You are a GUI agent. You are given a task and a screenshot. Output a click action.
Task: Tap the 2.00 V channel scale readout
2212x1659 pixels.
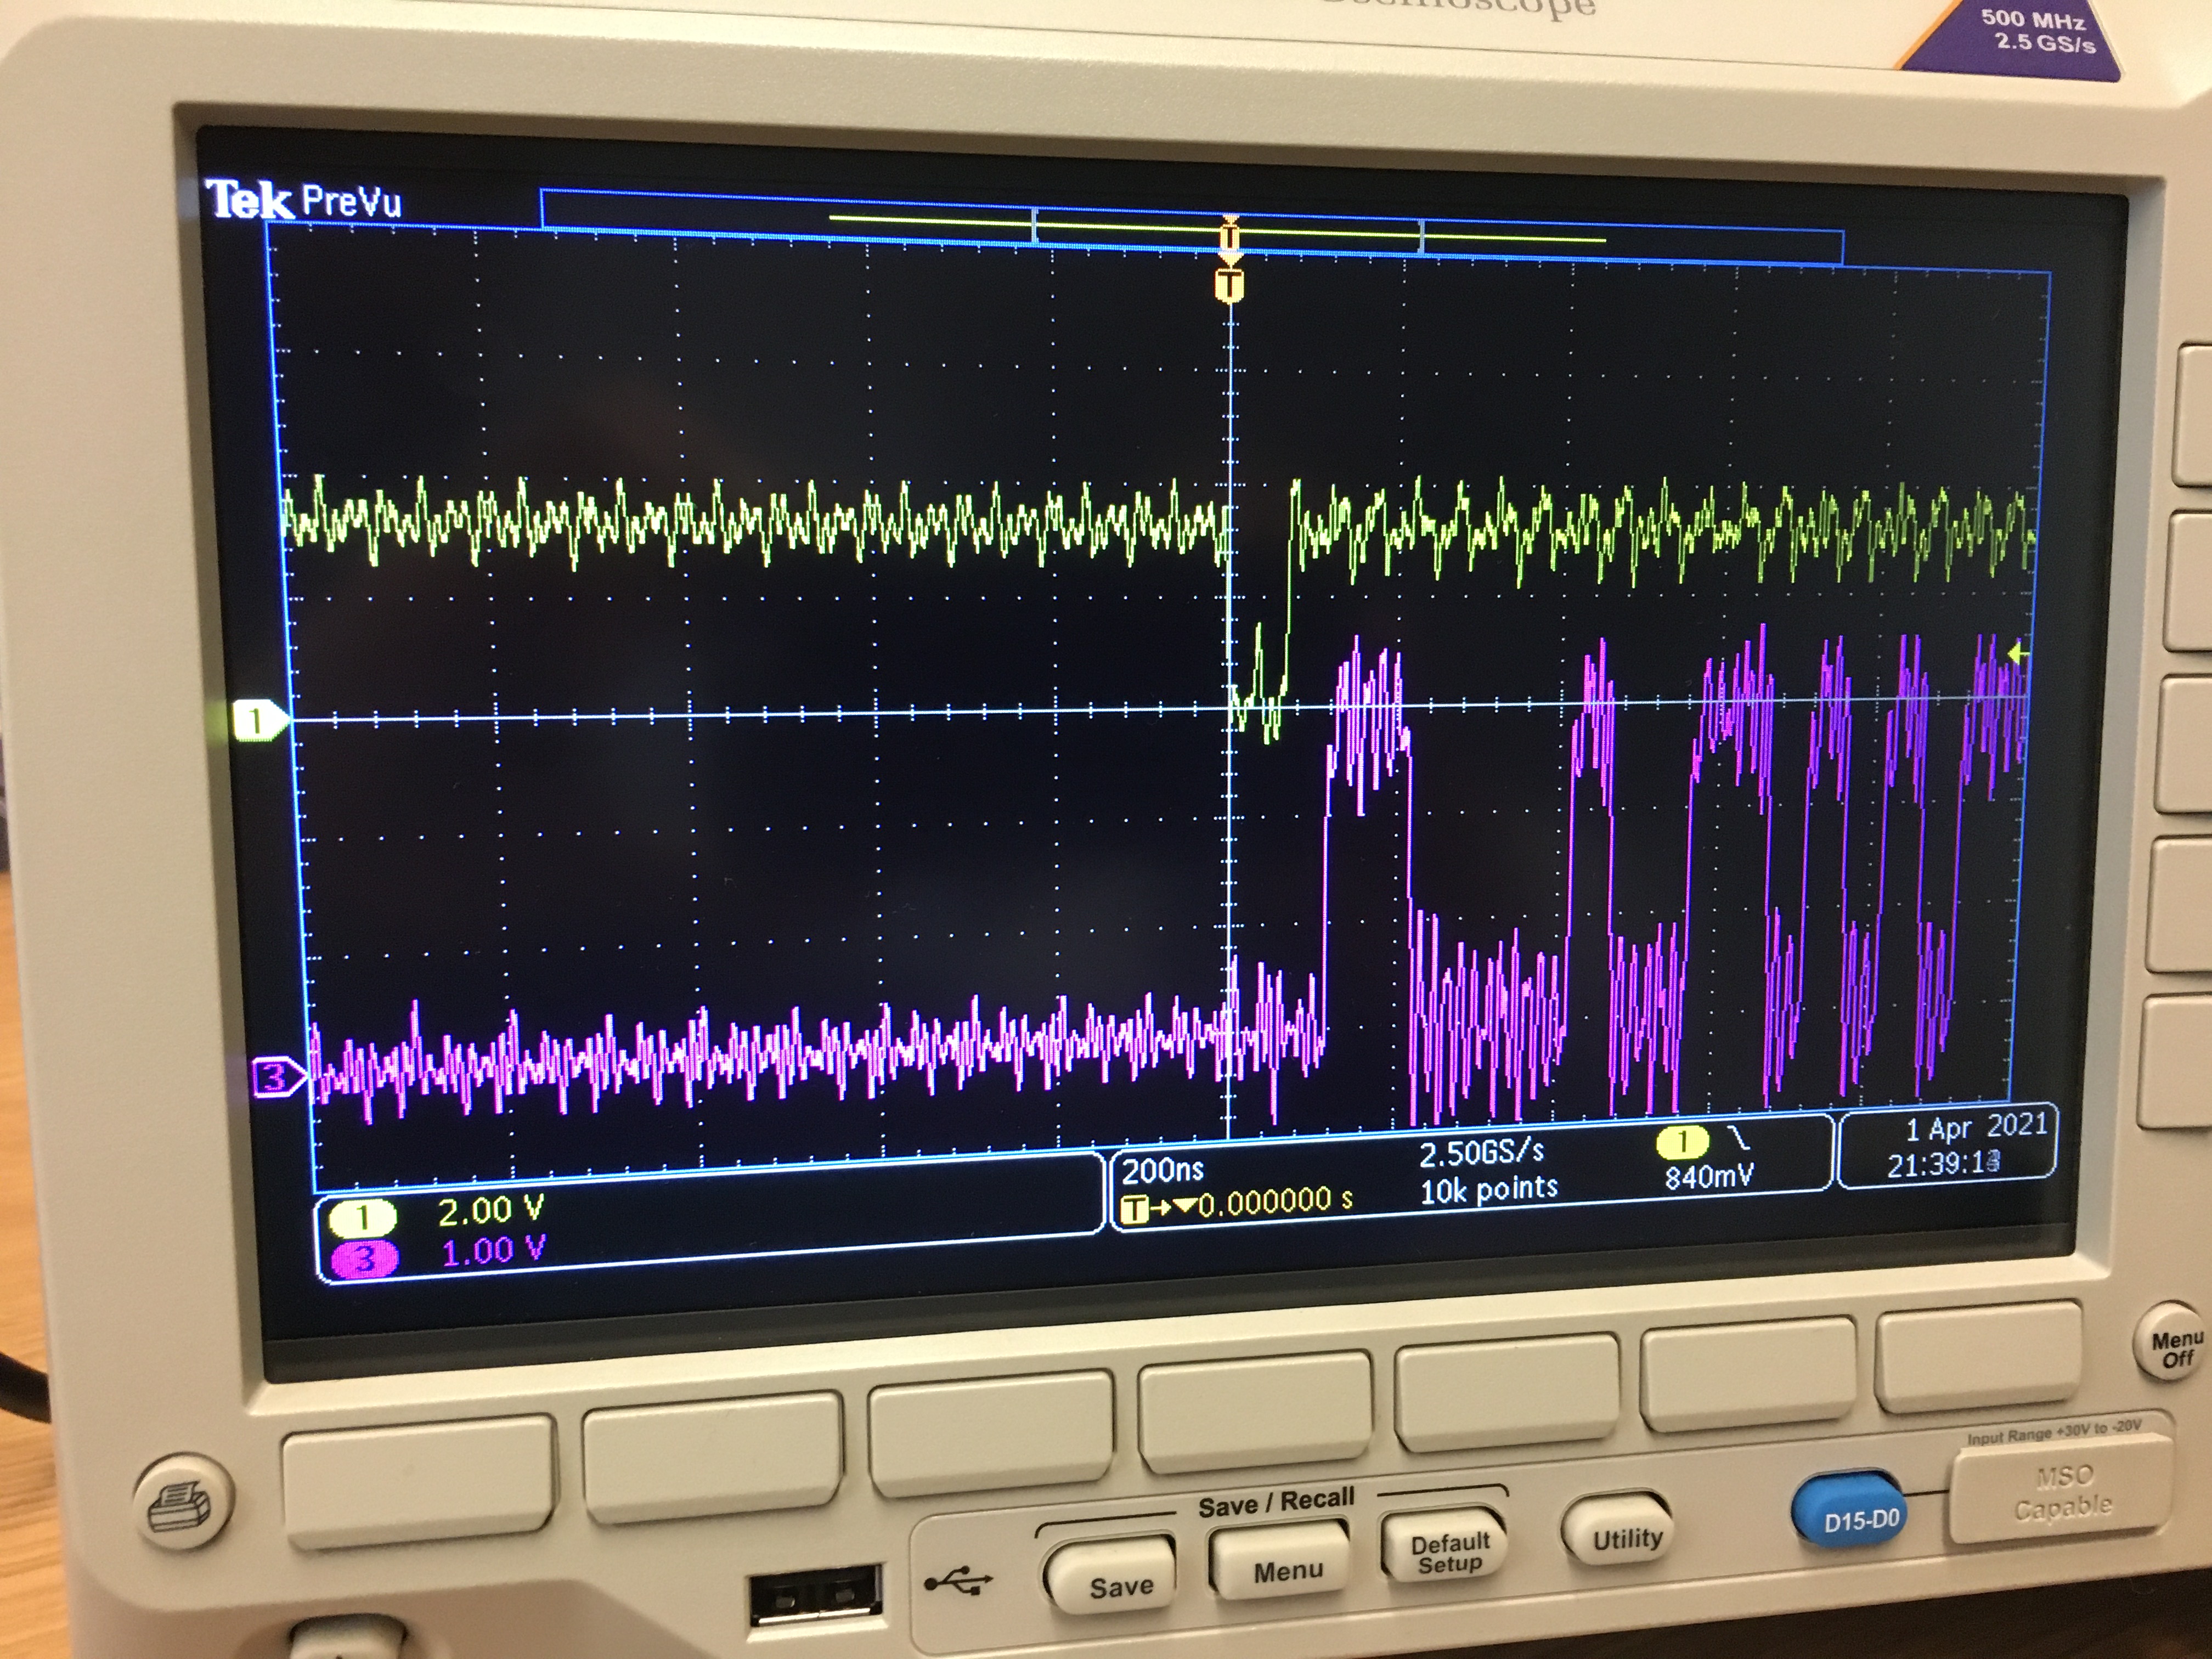[491, 1211]
